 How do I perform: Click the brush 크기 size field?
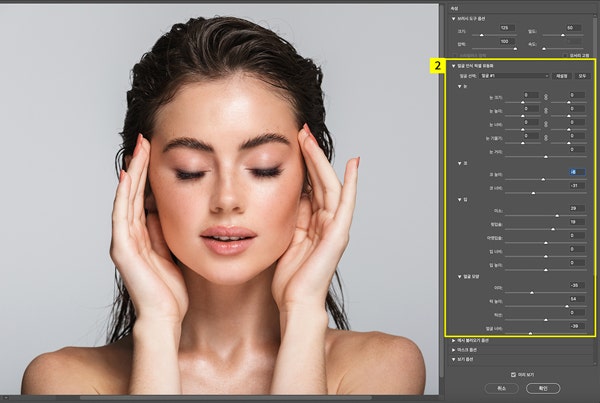click(509, 28)
